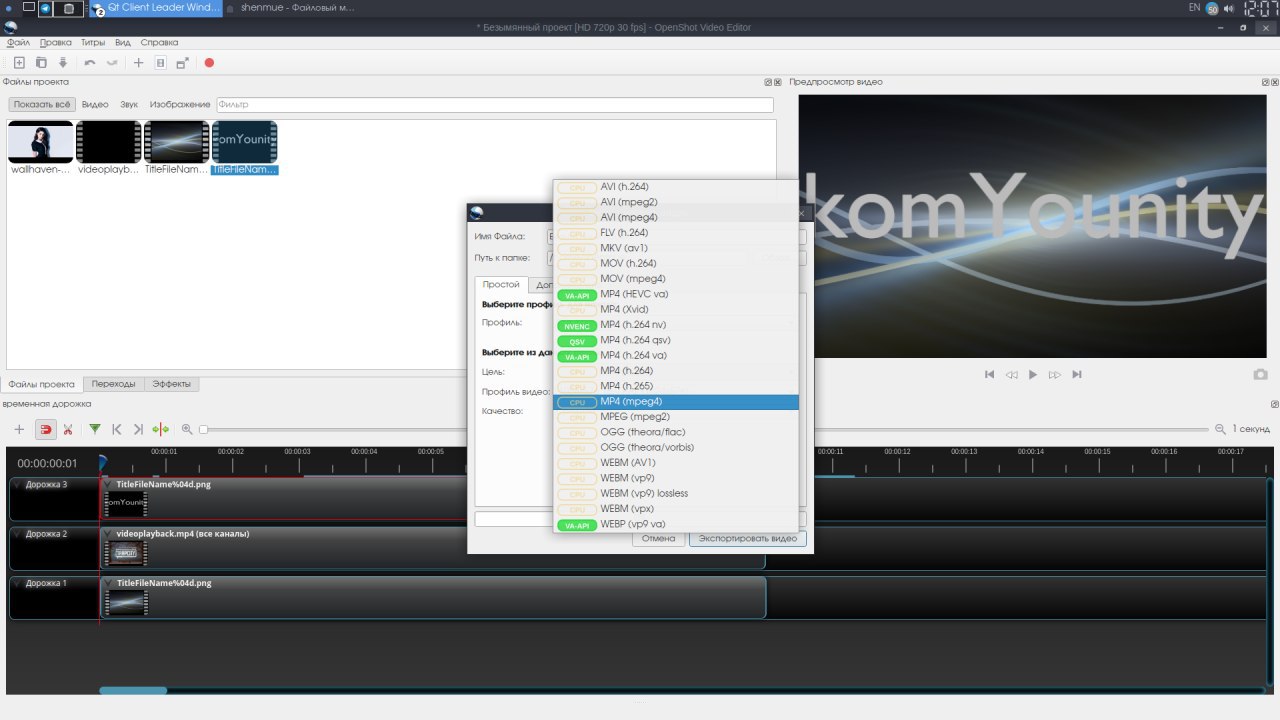The height and width of the screenshot is (720, 1280).
Task: Filter project files by Звук
Action: [129, 104]
